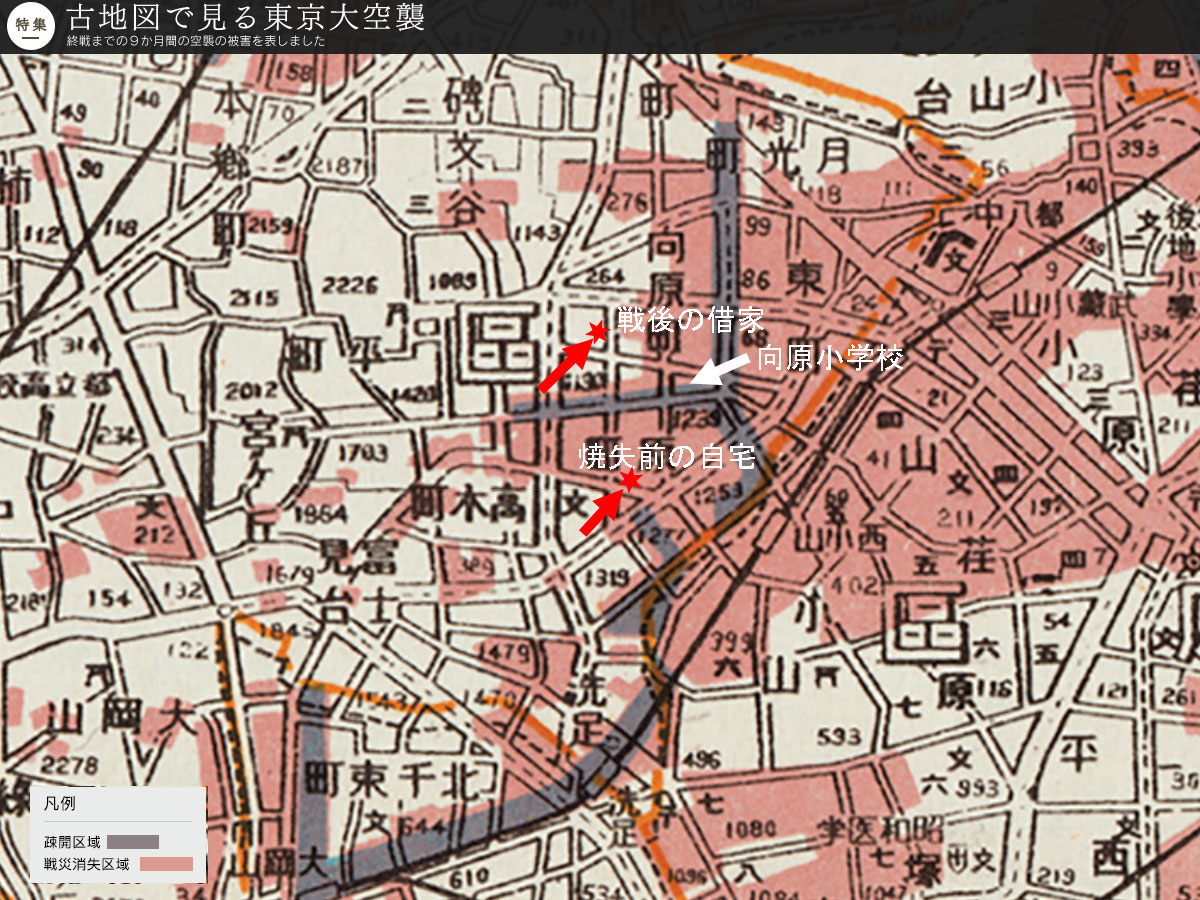The image size is (1200, 900).
Task: Click the 特集 circular badge icon
Action: point(30,27)
